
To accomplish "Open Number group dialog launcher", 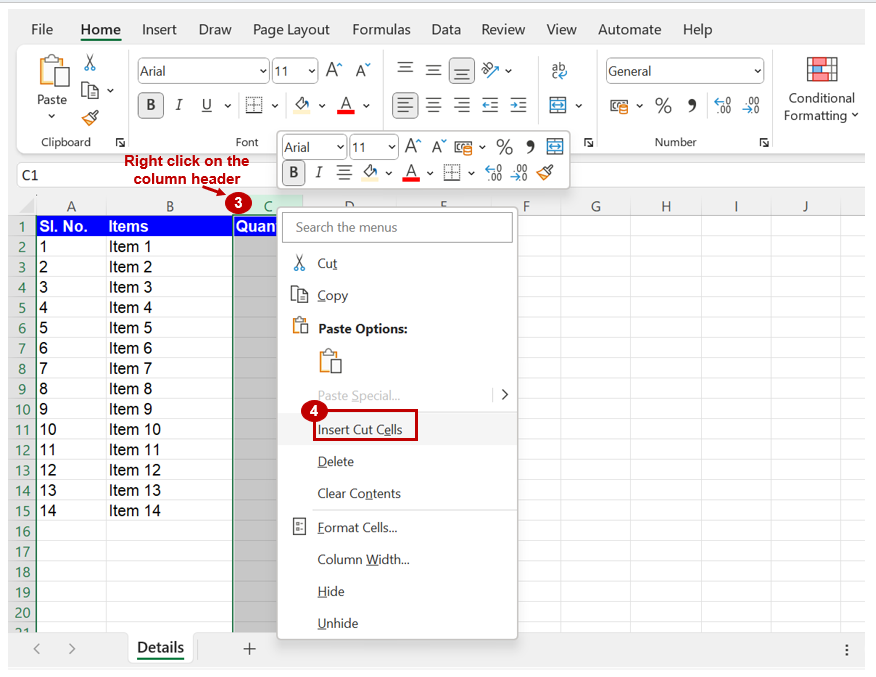I will click(764, 142).
